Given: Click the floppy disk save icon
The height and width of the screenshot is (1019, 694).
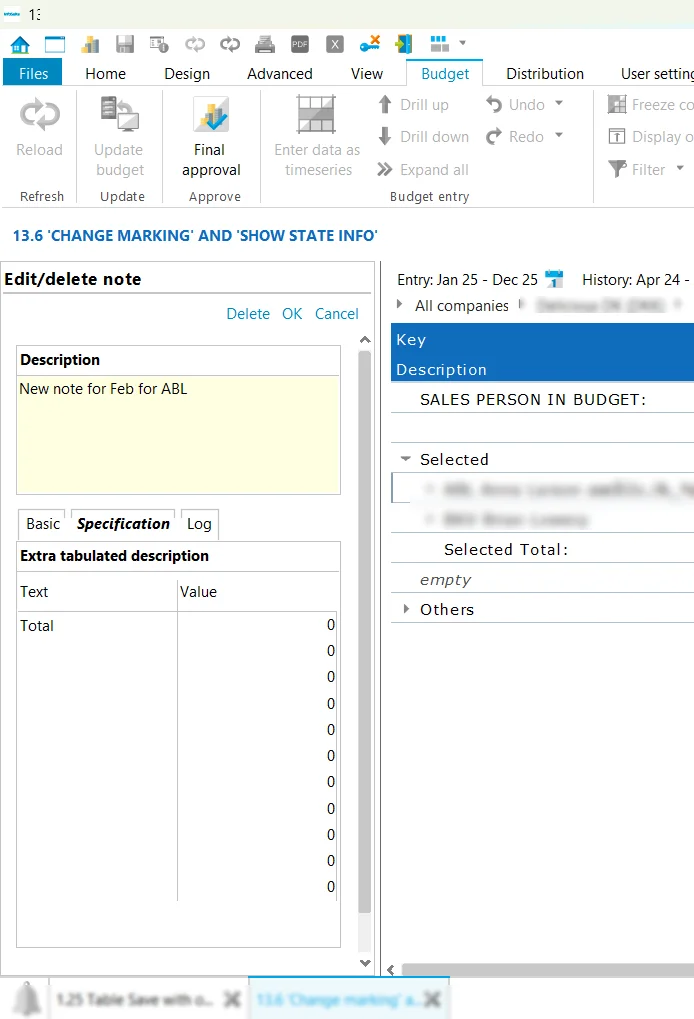Looking at the screenshot, I should point(125,45).
